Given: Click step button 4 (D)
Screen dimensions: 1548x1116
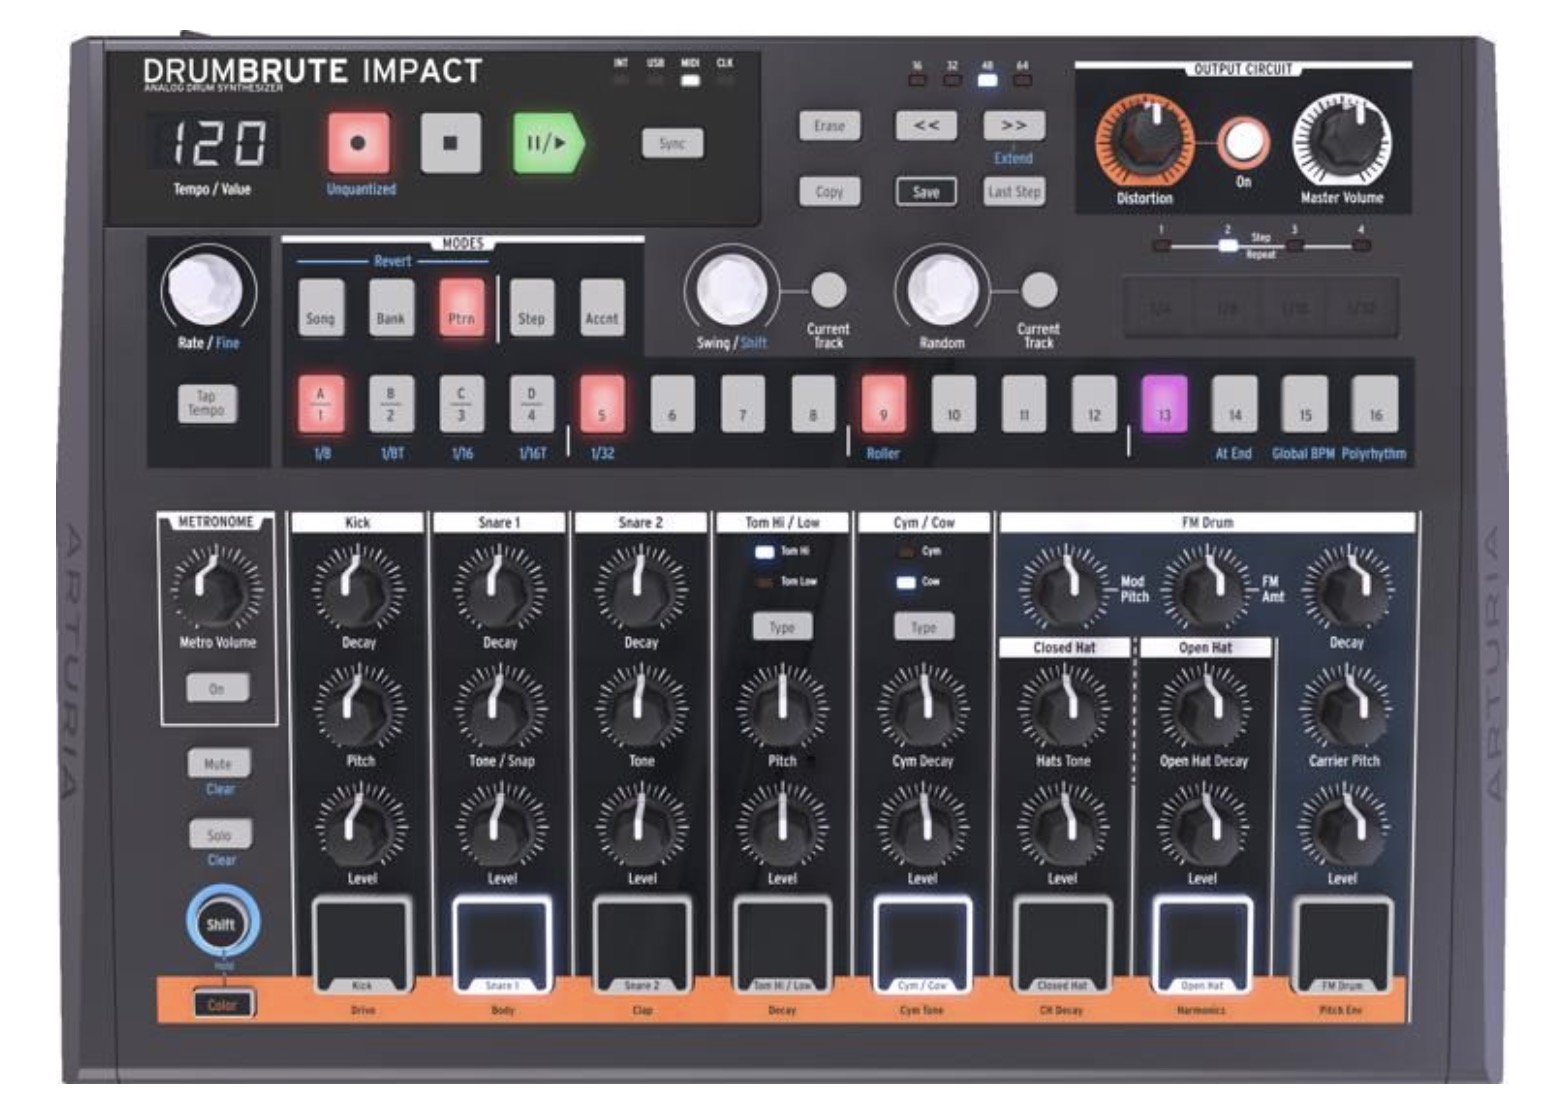Looking at the screenshot, I should point(532,404).
